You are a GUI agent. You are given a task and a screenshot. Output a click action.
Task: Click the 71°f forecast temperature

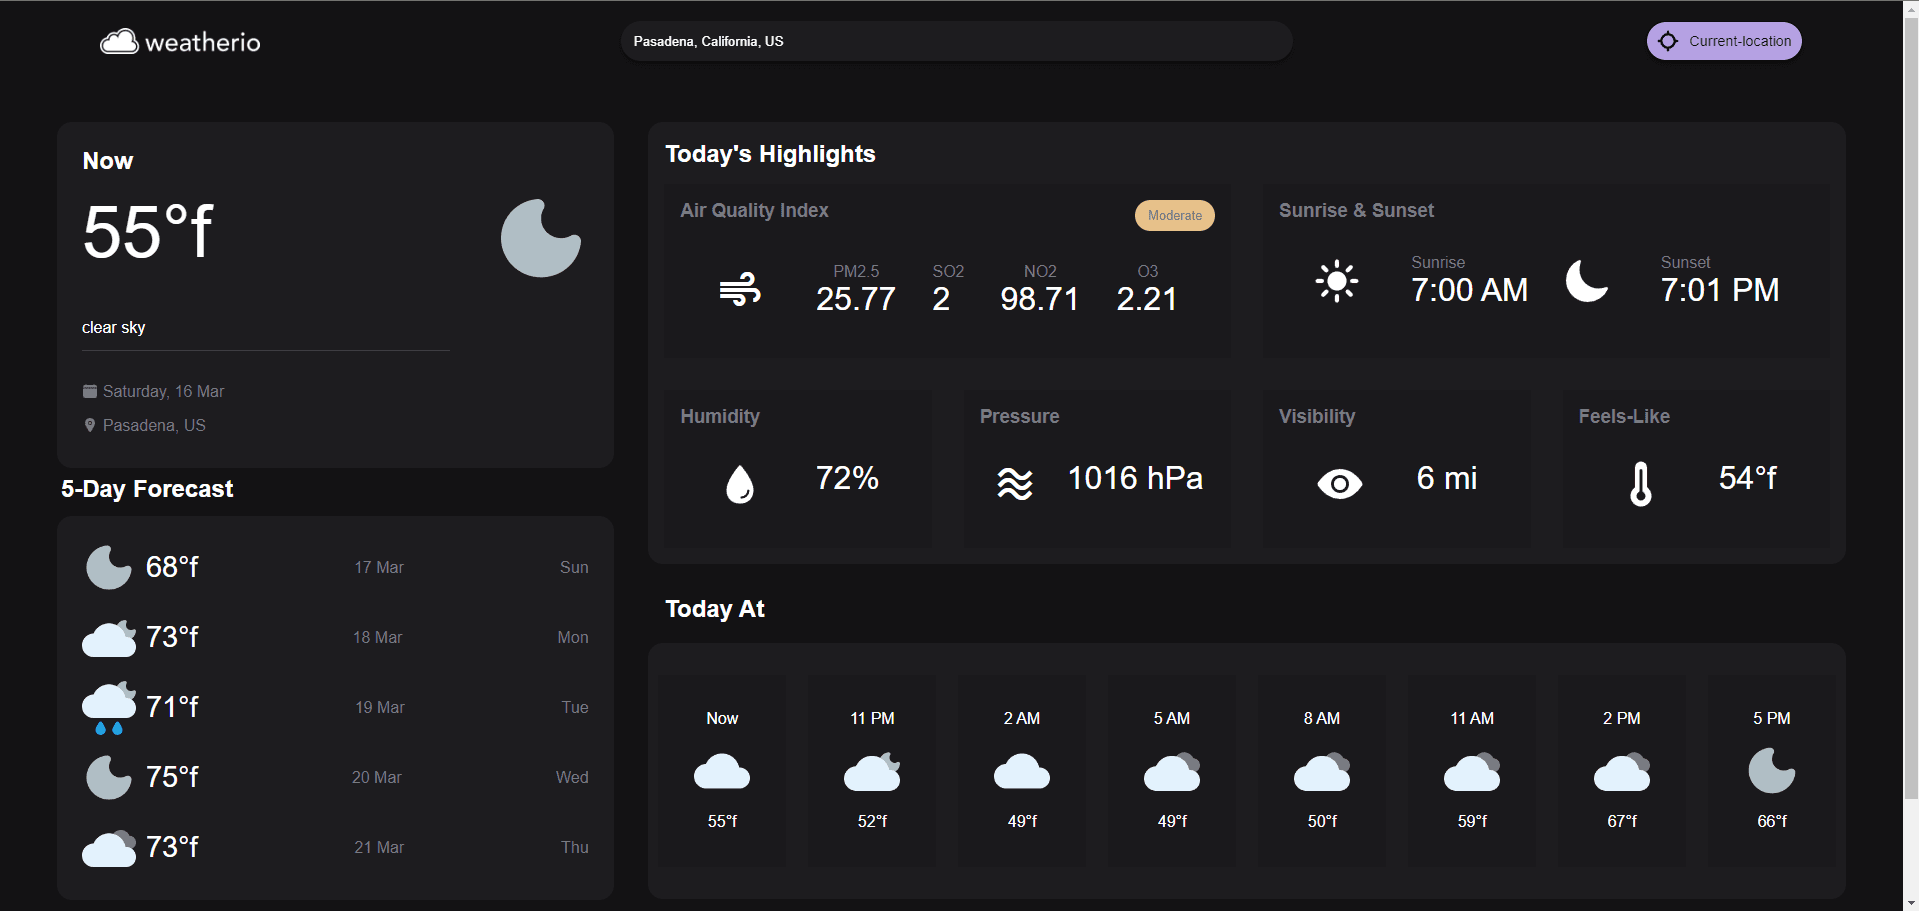pyautogui.click(x=172, y=707)
